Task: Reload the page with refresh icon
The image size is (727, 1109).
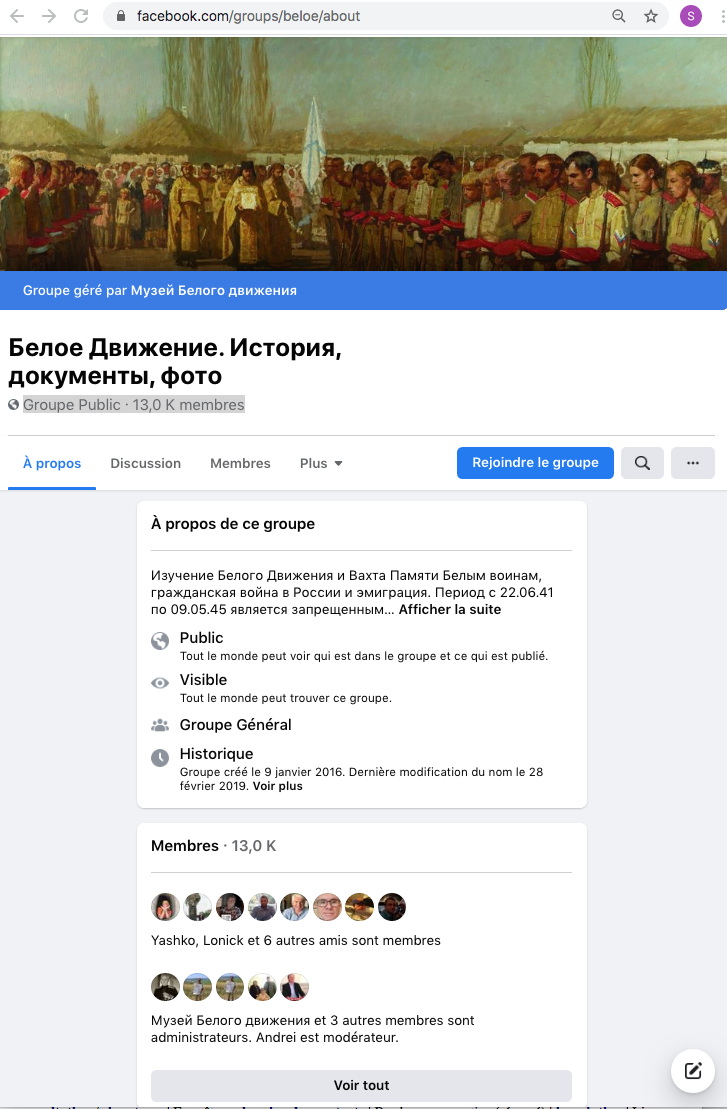Action: tap(81, 16)
